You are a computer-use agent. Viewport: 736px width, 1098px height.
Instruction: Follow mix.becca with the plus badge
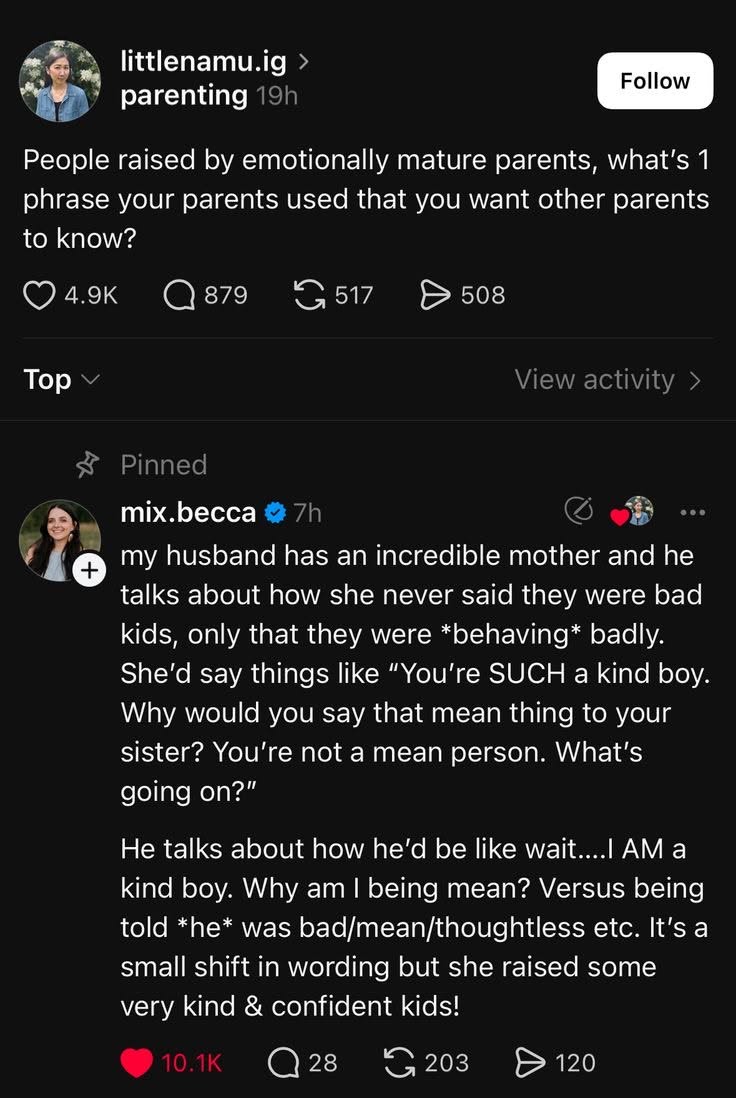pos(89,570)
